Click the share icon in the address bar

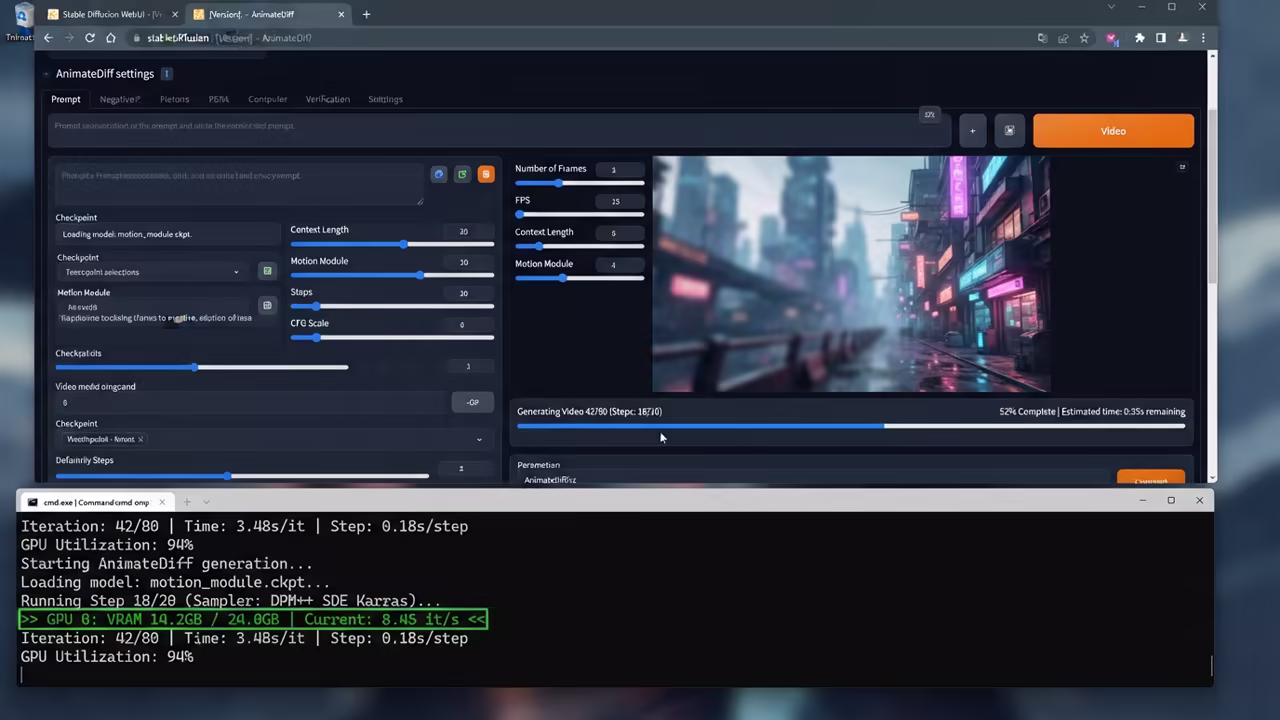[x=1063, y=38]
